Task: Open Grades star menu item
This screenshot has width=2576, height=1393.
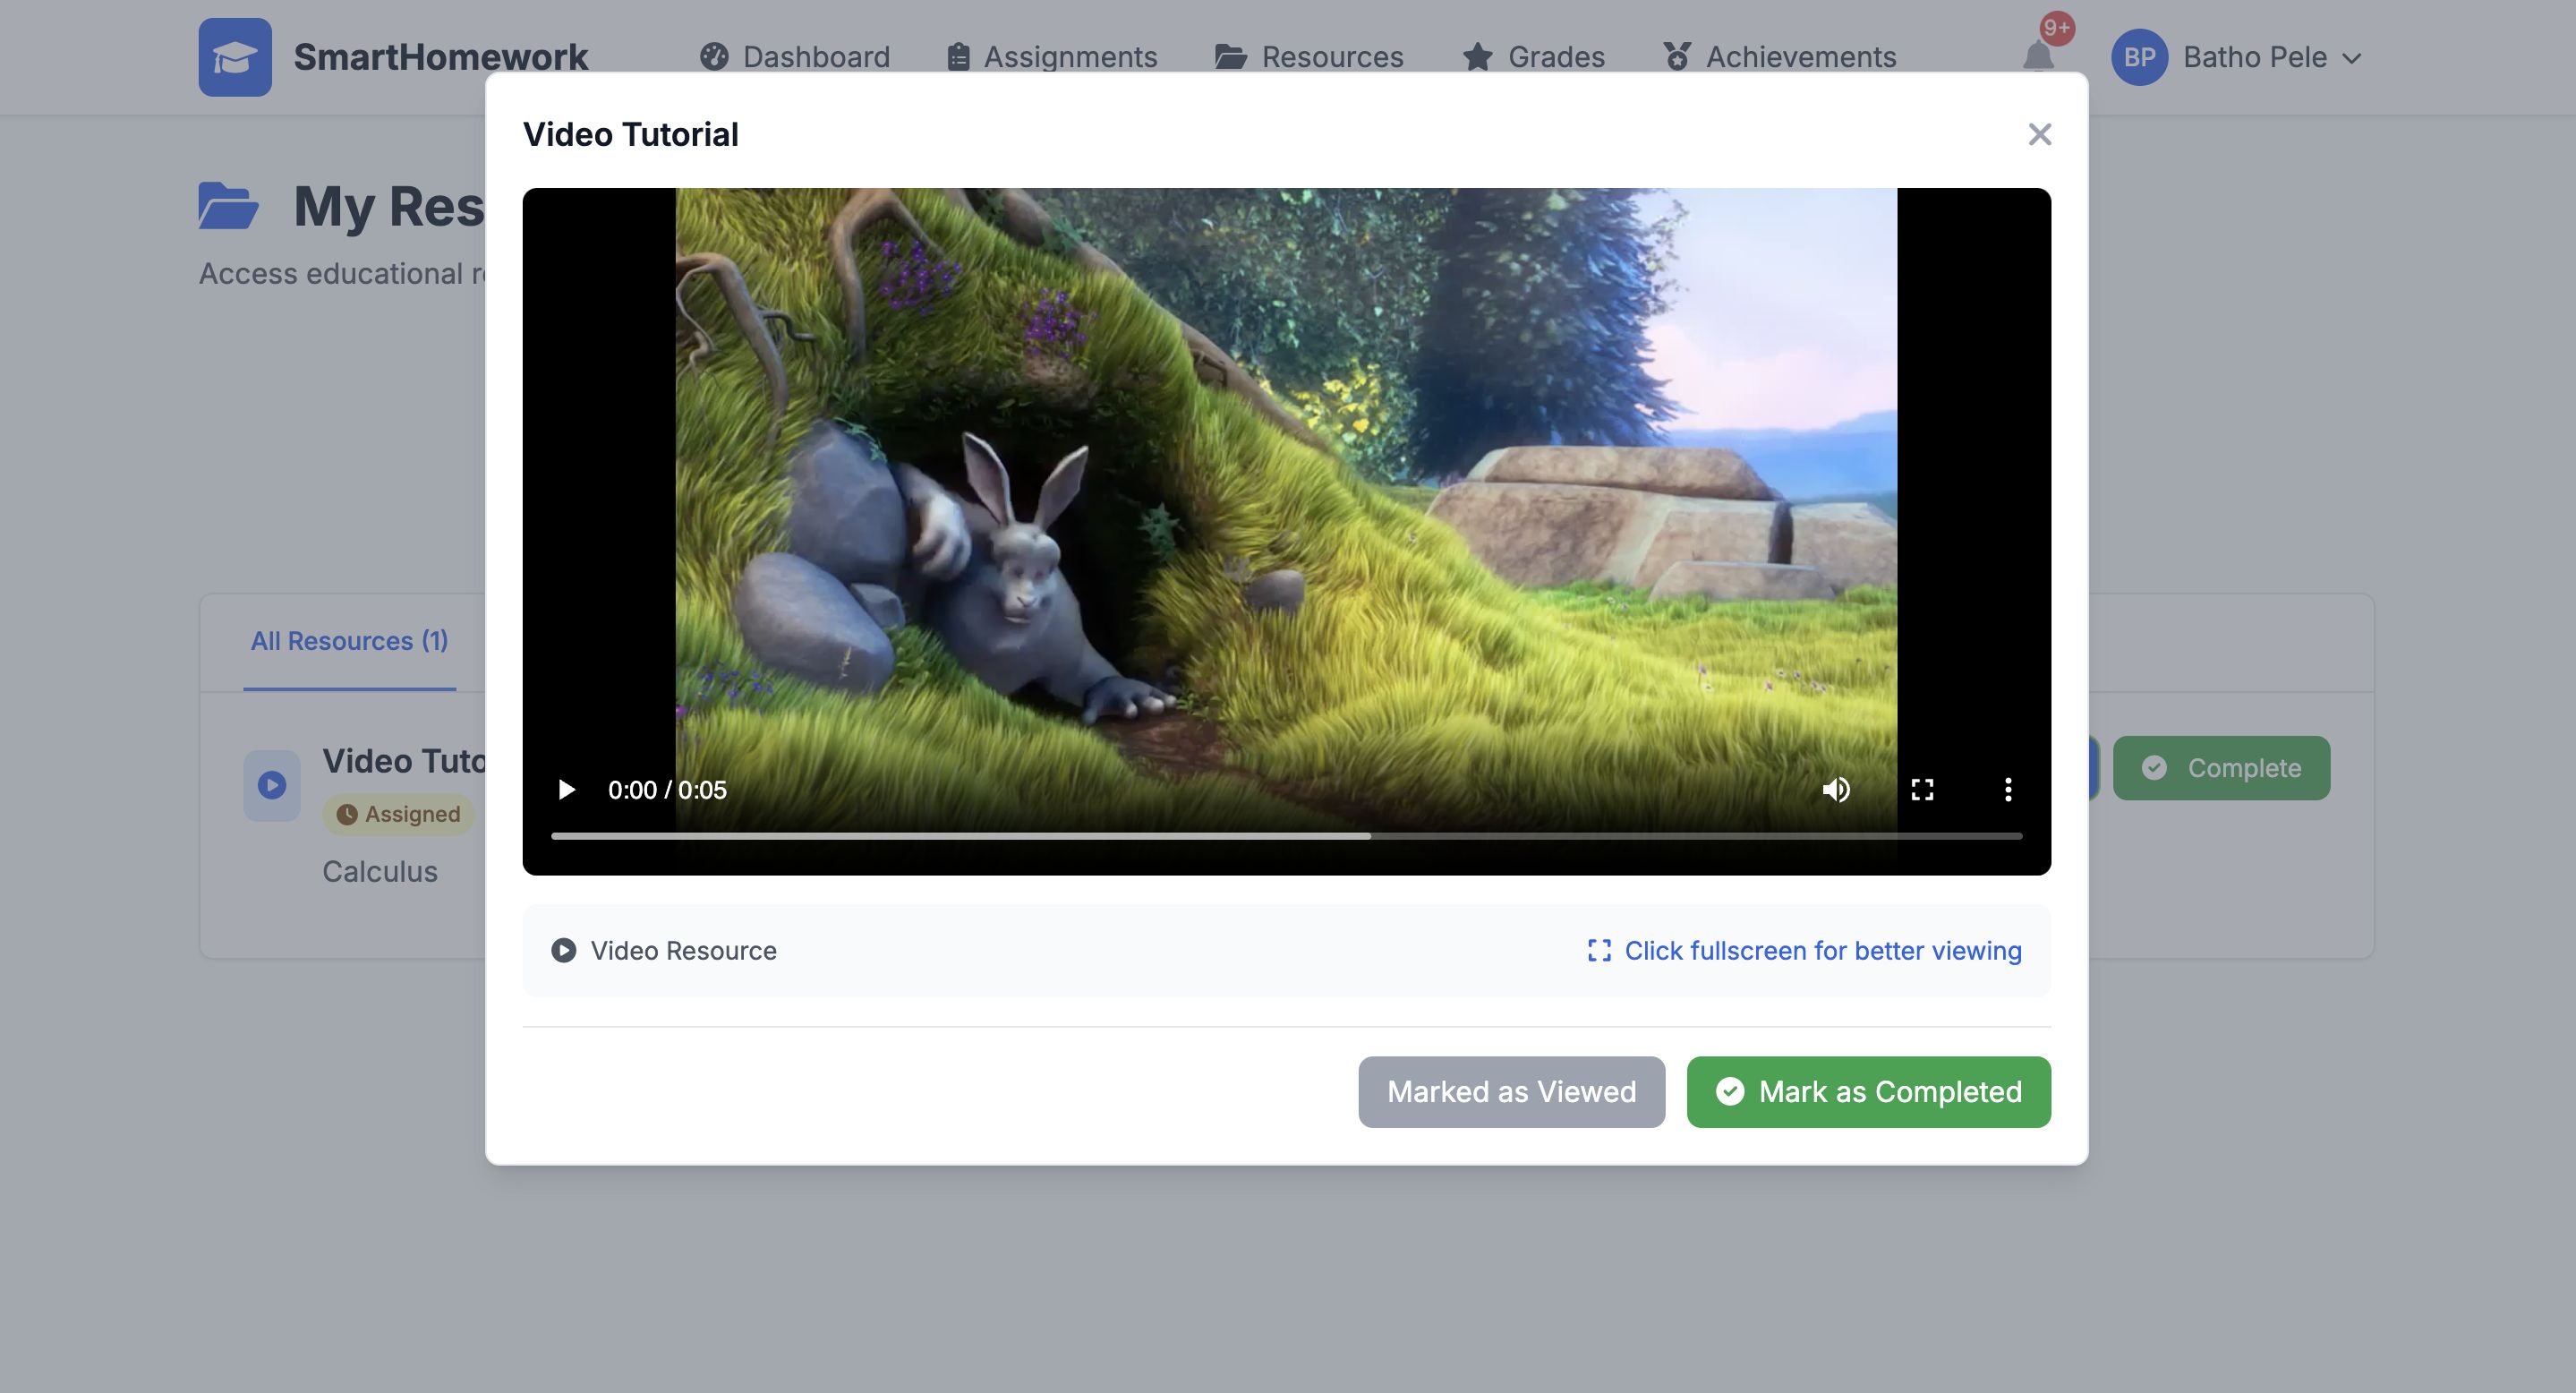Action: (1534, 57)
